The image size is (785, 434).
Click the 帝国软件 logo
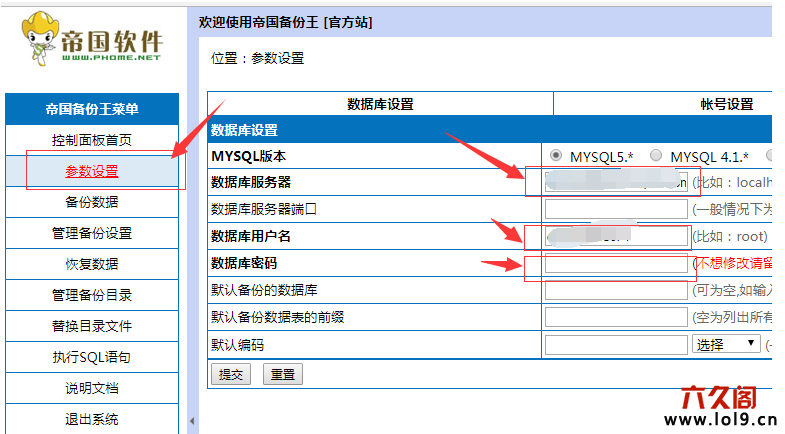(92, 42)
